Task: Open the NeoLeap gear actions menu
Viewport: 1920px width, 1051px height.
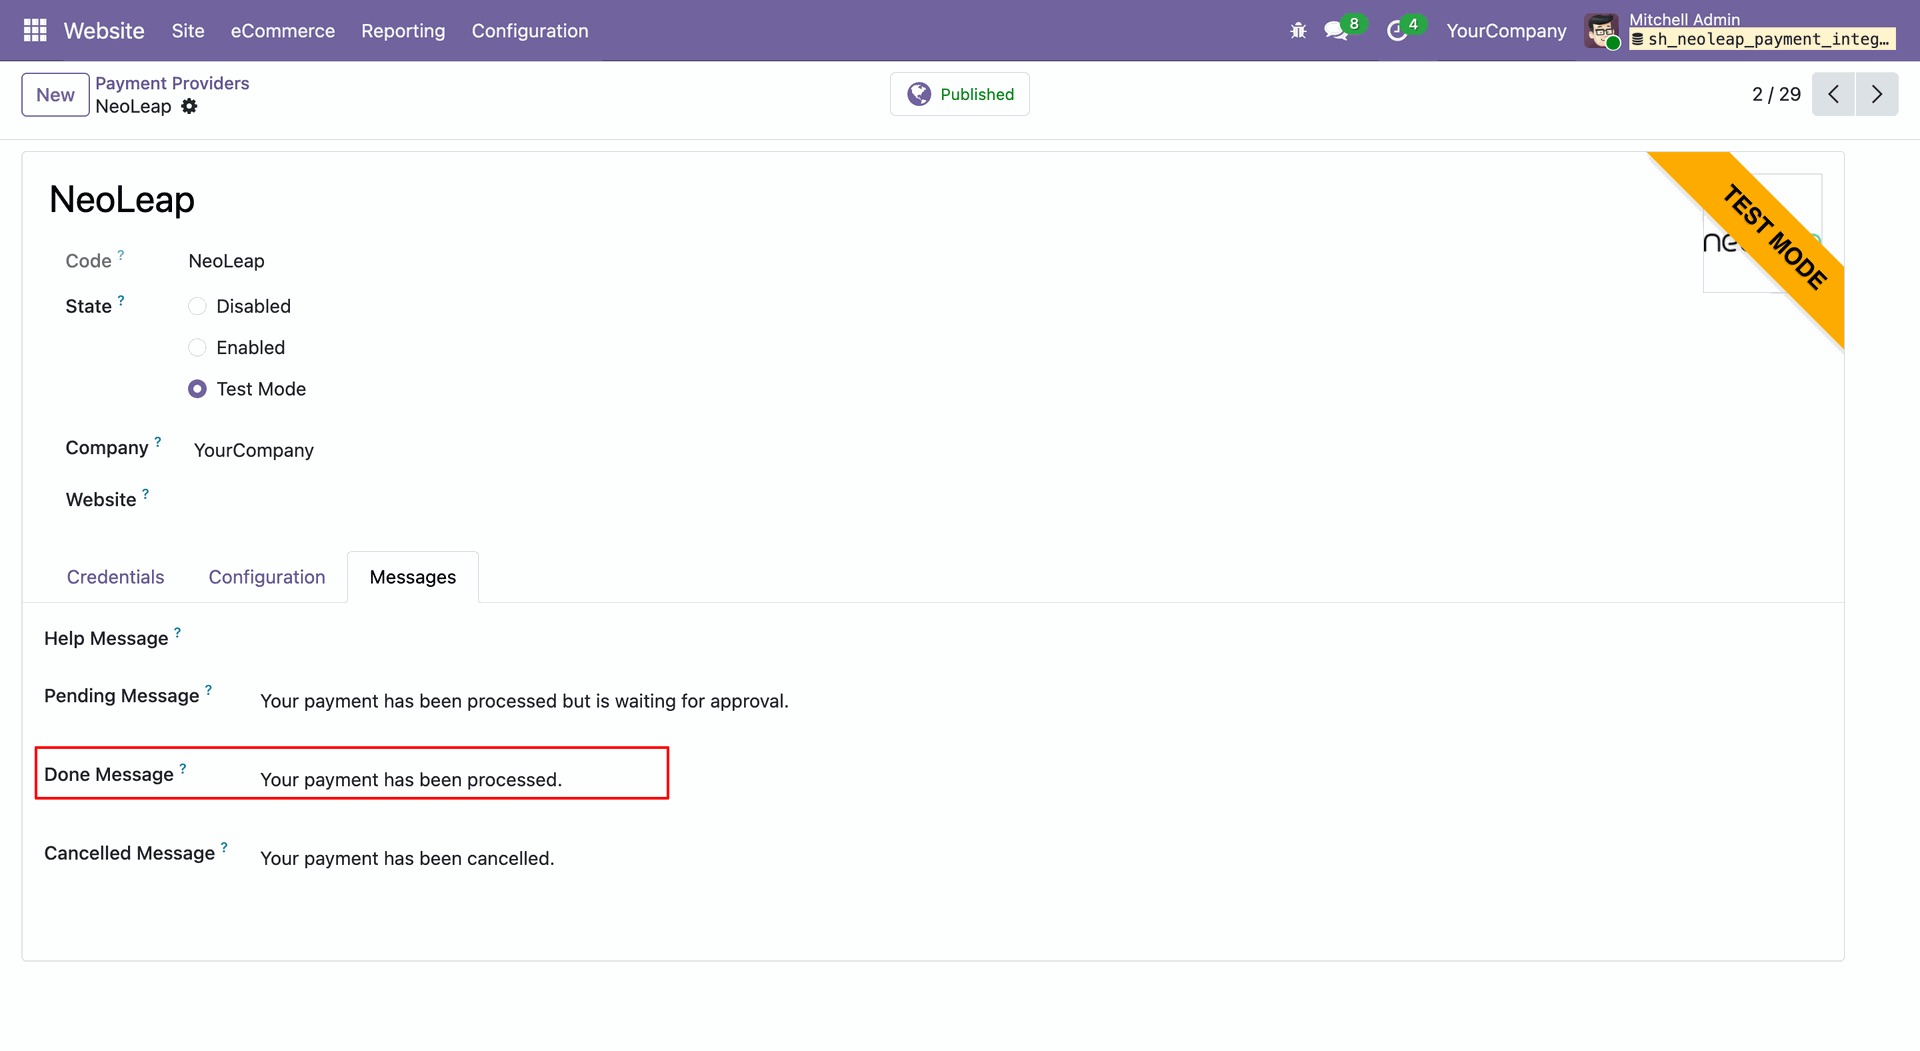Action: (x=189, y=106)
